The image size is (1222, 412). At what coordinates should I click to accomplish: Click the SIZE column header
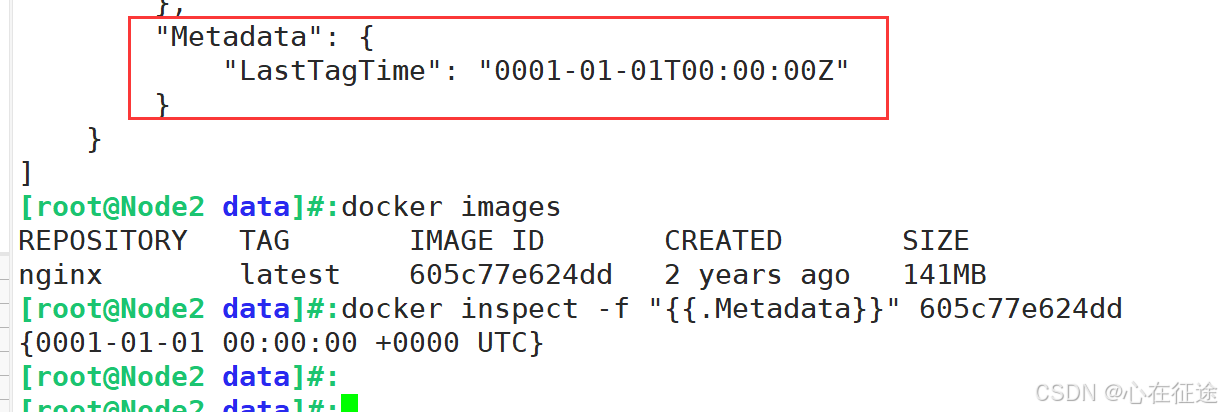pyautogui.click(x=936, y=241)
